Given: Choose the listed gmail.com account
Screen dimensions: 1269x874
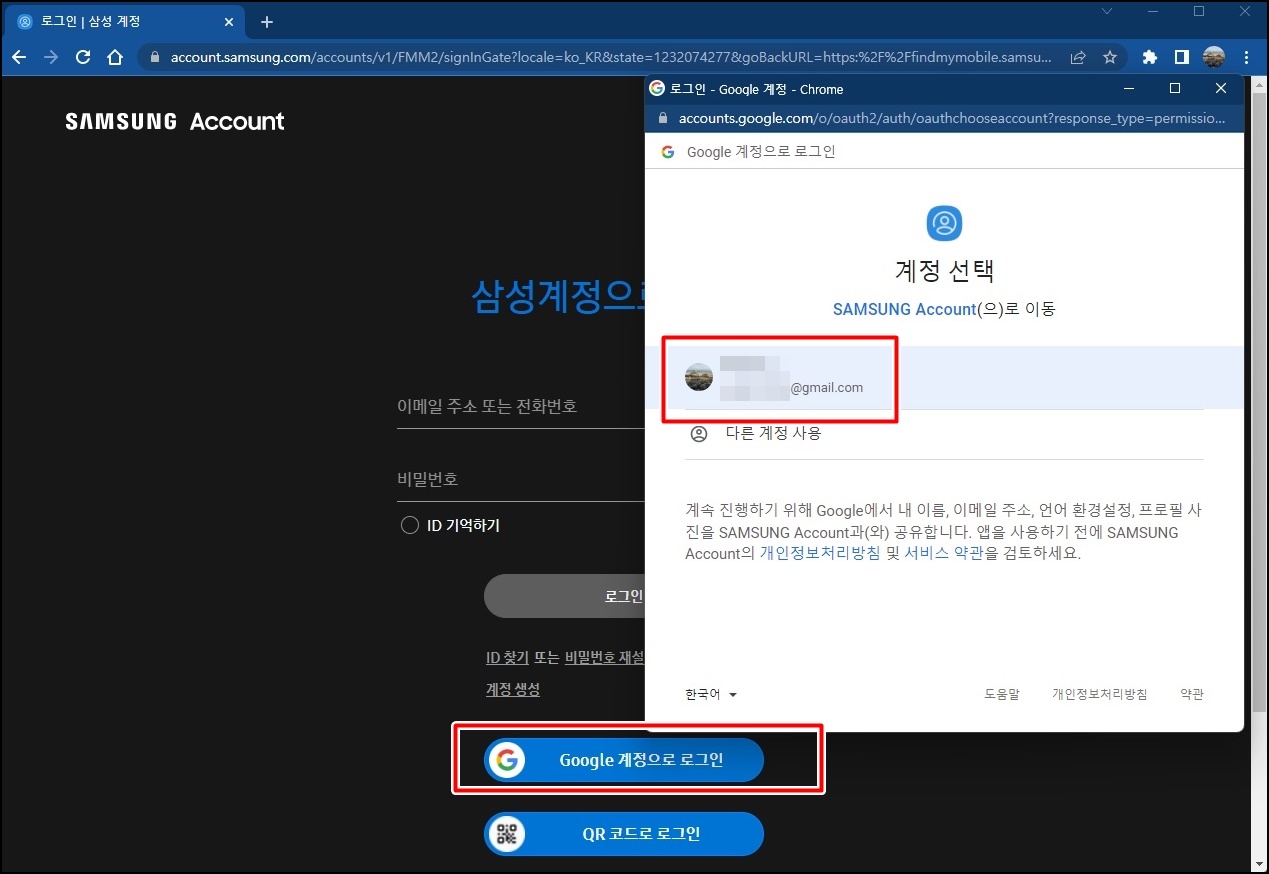Looking at the screenshot, I should click(x=944, y=377).
